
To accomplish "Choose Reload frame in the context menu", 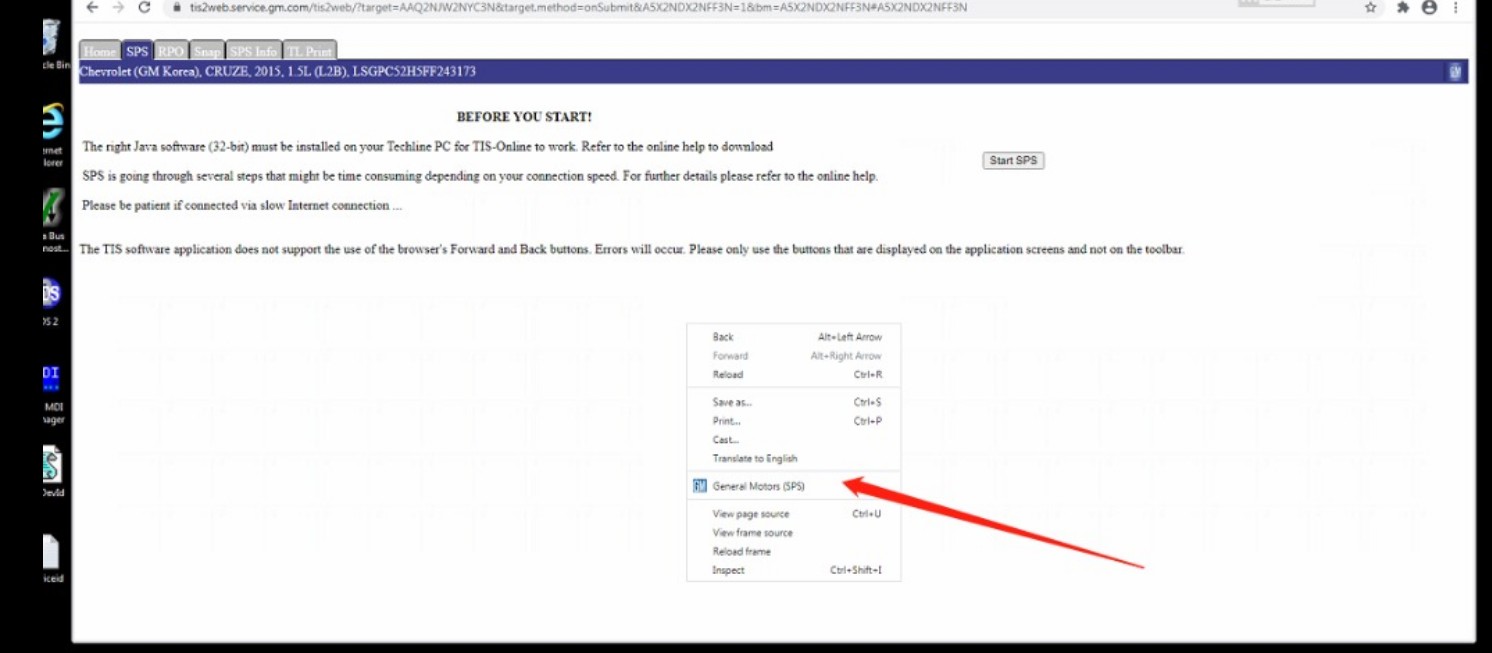I will coord(794,552).
